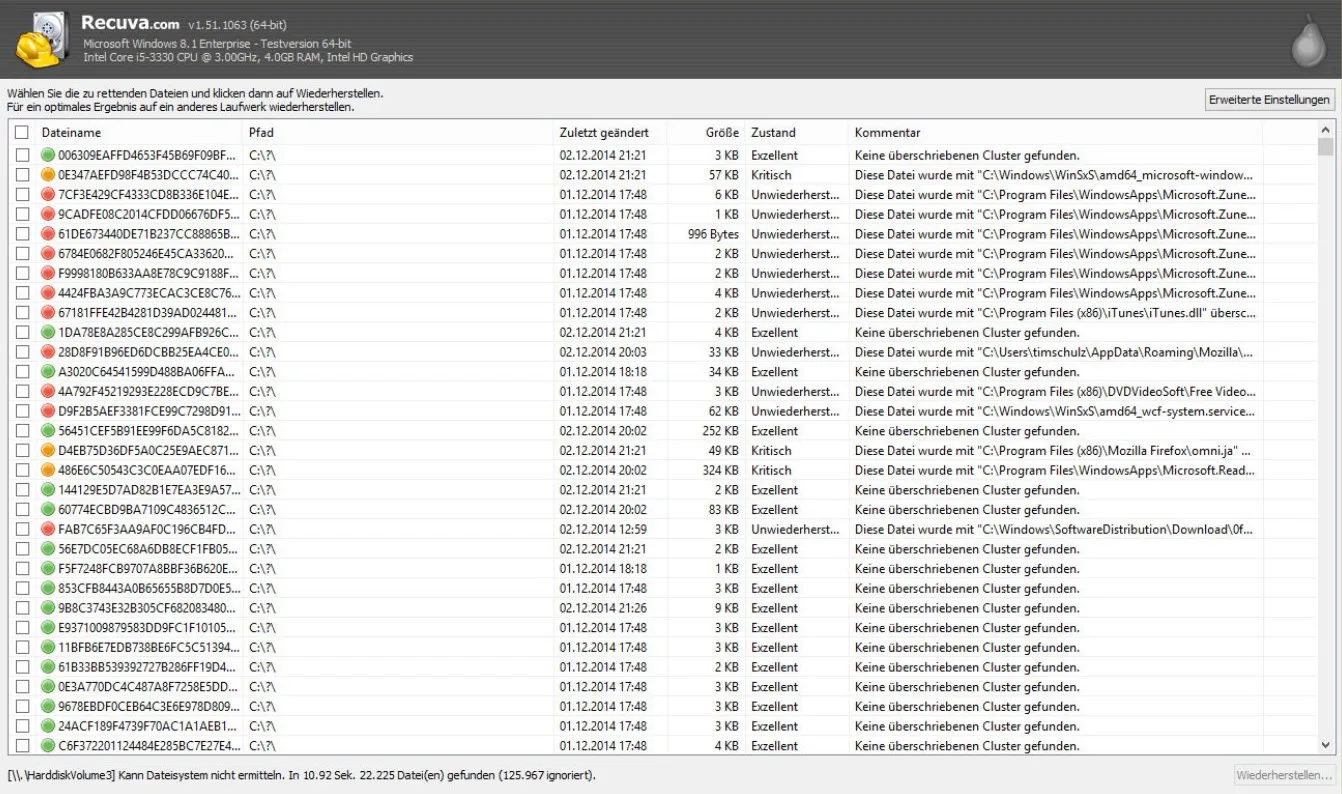Click the 996 Bytes size cell

click(713, 234)
